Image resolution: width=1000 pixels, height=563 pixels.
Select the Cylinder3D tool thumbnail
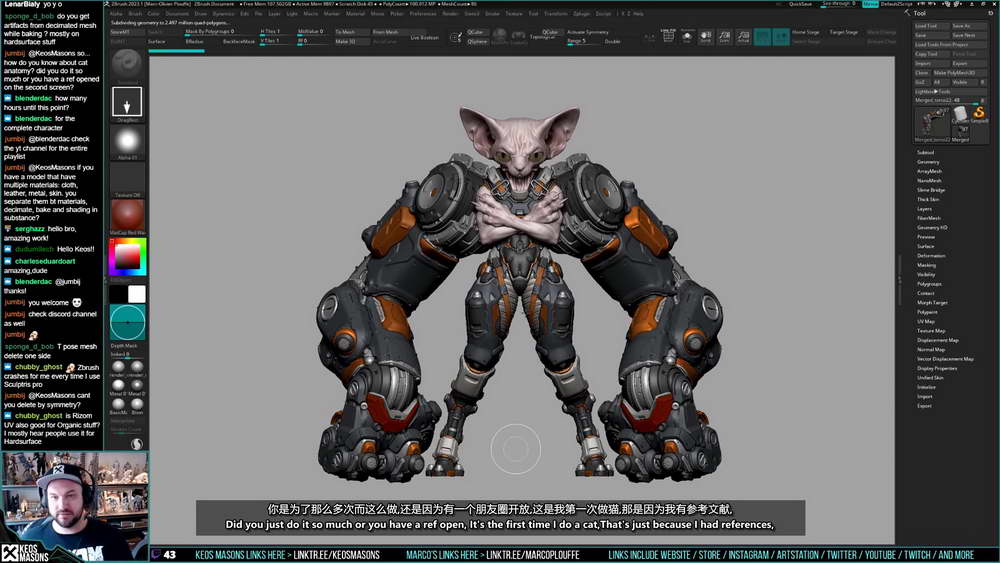(961, 113)
